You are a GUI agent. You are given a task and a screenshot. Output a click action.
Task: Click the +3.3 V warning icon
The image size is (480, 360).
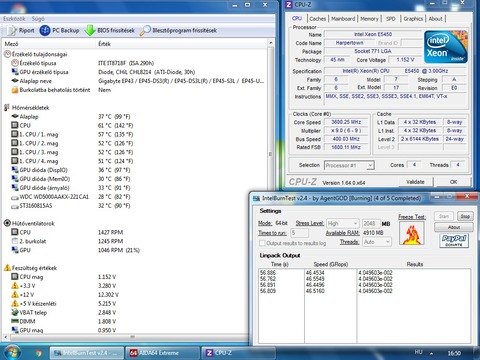(x=15, y=285)
